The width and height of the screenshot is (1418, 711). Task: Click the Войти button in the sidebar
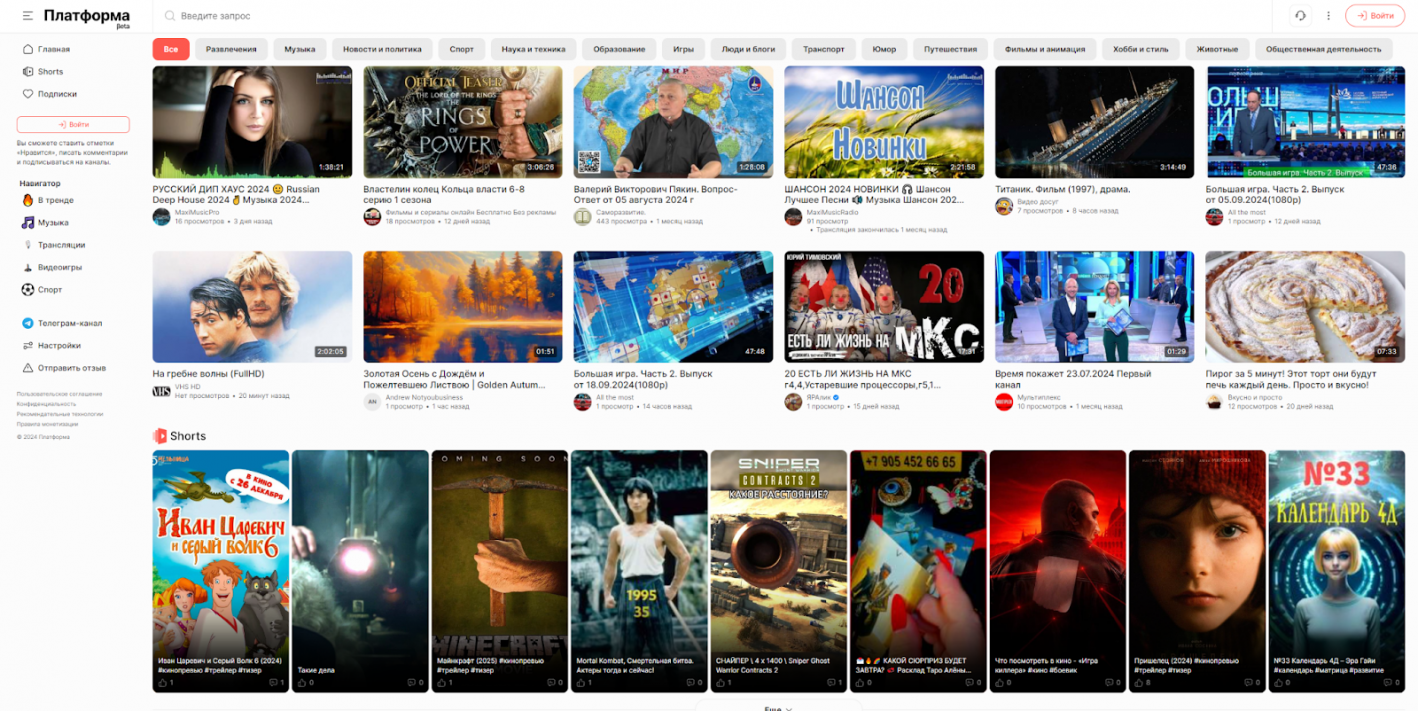(73, 124)
